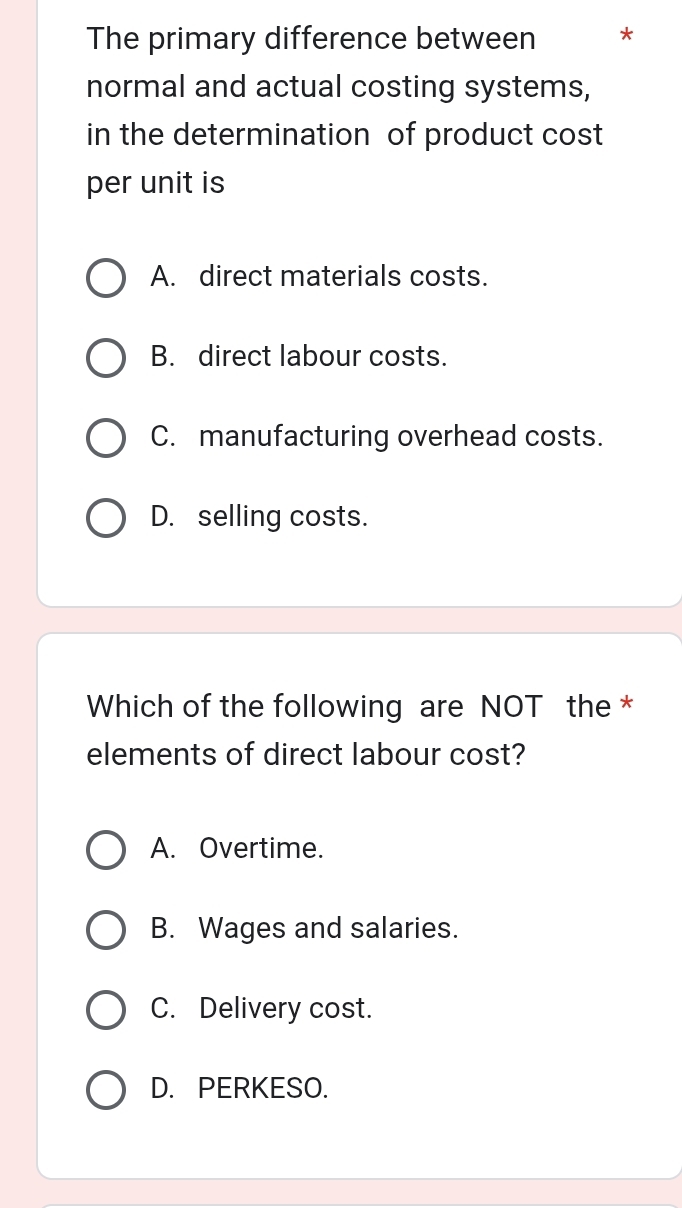This screenshot has height=1208, width=682.
Task: Select the Overtime radio button
Action: coord(106,850)
